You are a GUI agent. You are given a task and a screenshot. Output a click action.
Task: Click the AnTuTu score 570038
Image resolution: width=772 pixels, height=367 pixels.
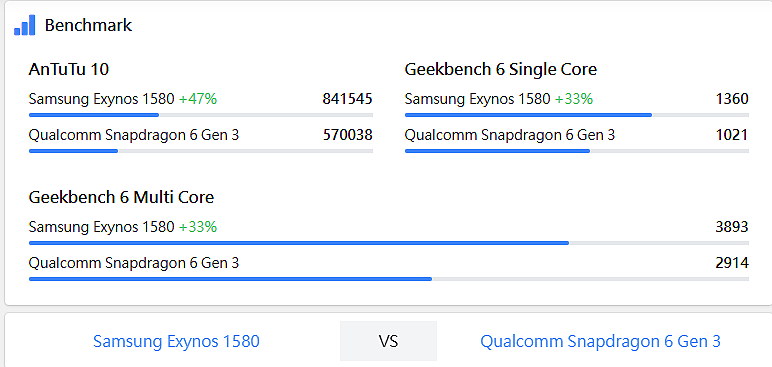[348, 135]
